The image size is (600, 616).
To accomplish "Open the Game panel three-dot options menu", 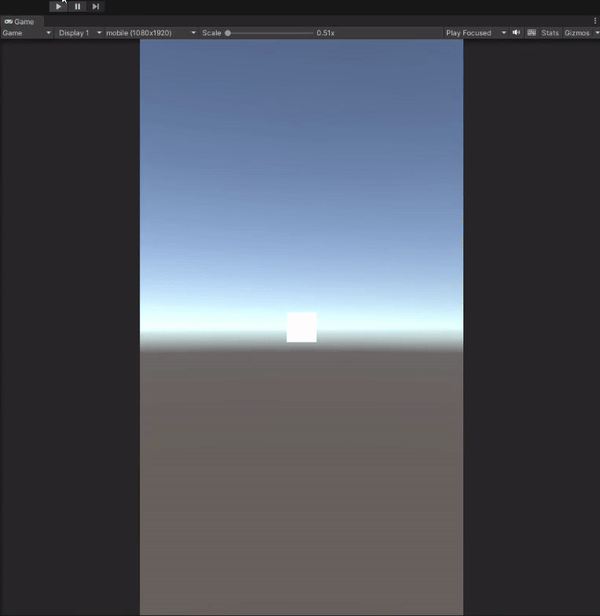I will [595, 21].
